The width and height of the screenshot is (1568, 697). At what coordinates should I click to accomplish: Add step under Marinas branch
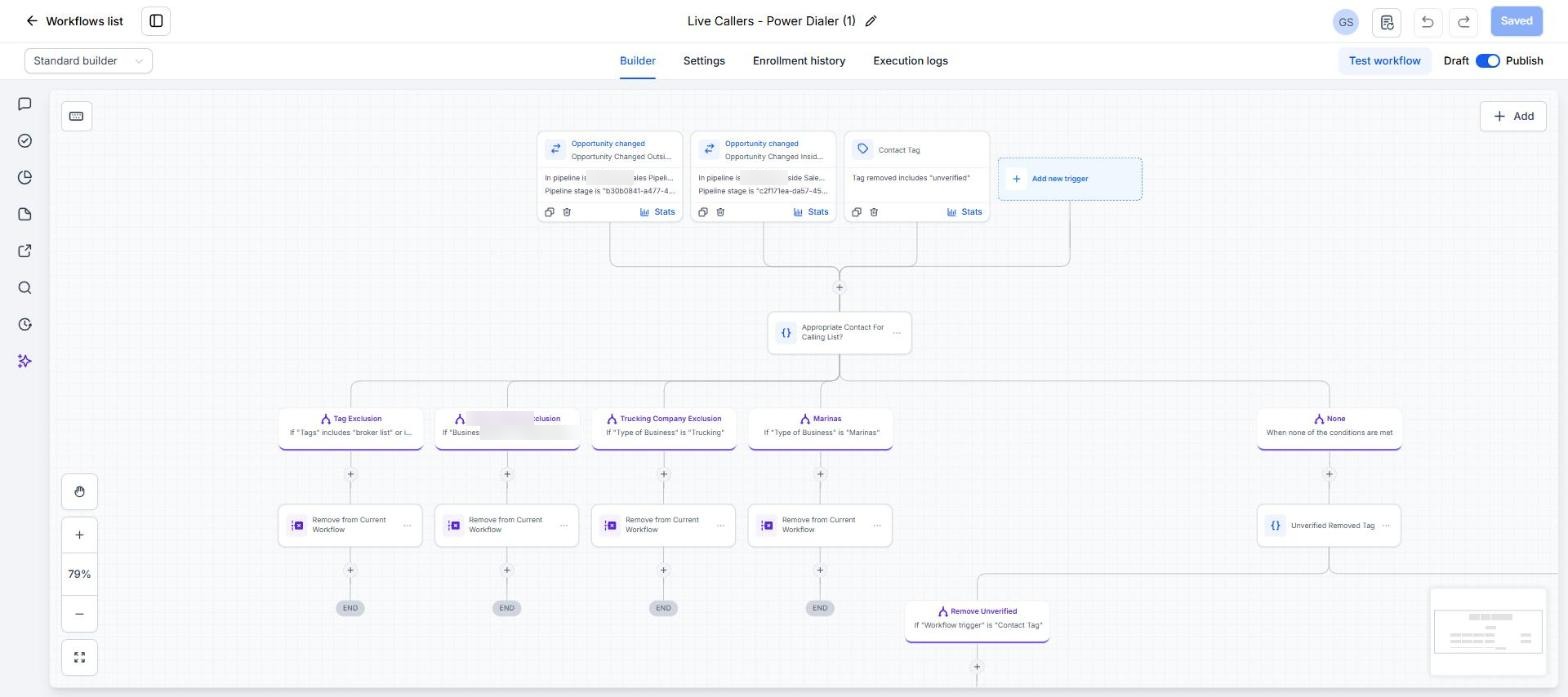[820, 474]
